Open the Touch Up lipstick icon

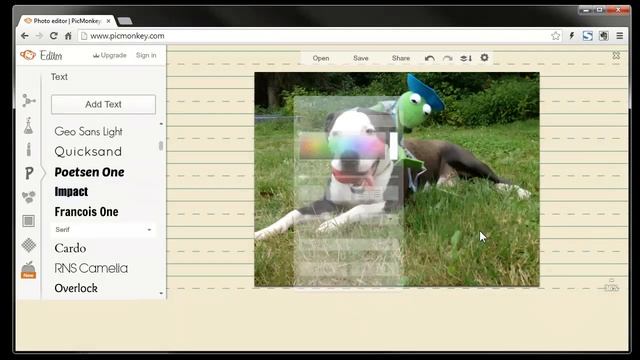click(29, 149)
